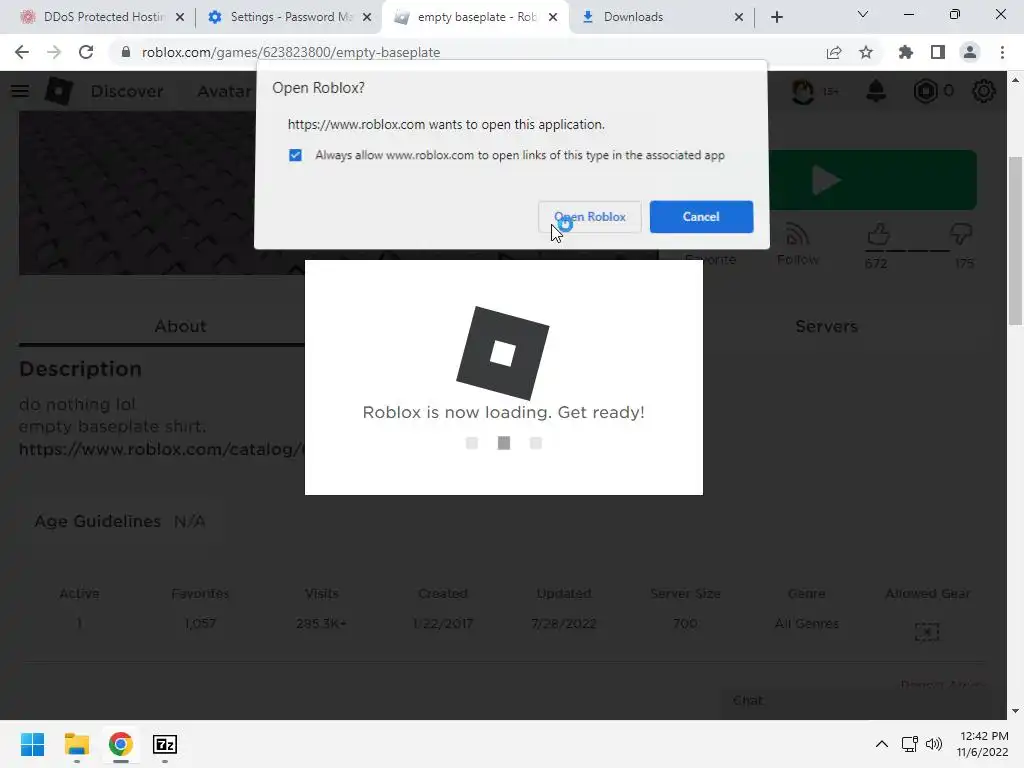The height and width of the screenshot is (768, 1024).
Task: Share this page icon
Action: (x=834, y=52)
